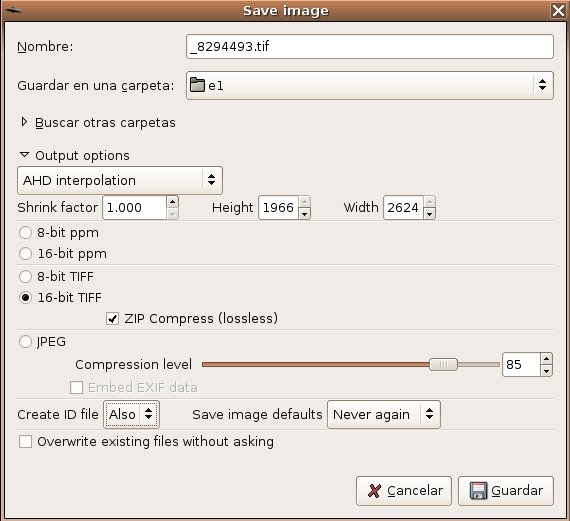Decrease Height using the down arrow

pyautogui.click(x=304, y=214)
